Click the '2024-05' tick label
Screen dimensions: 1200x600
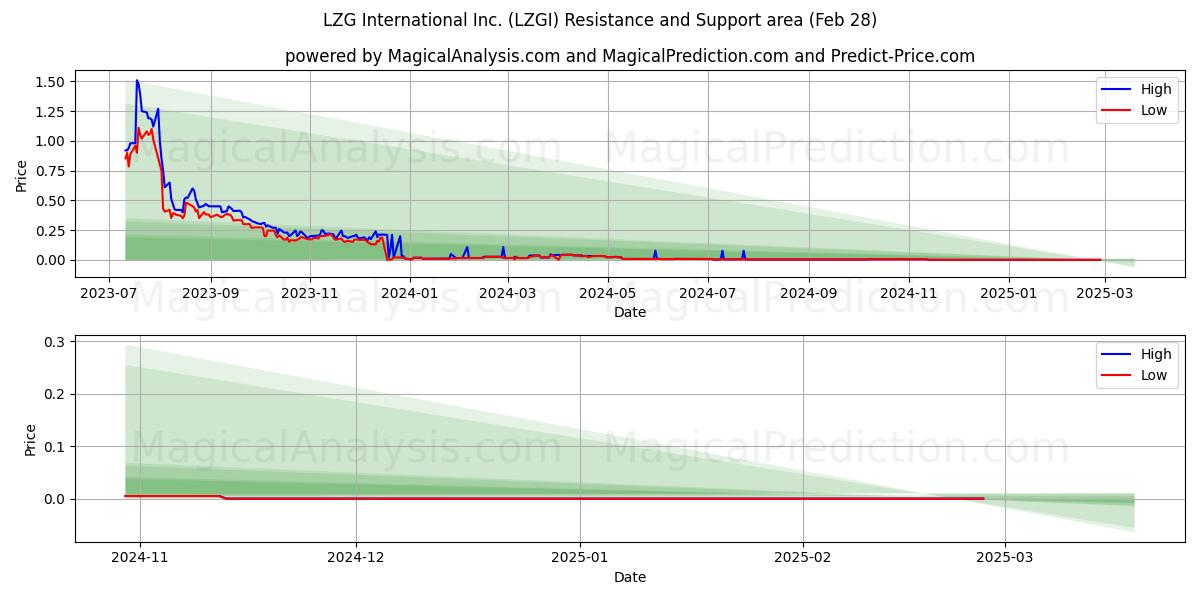point(607,294)
